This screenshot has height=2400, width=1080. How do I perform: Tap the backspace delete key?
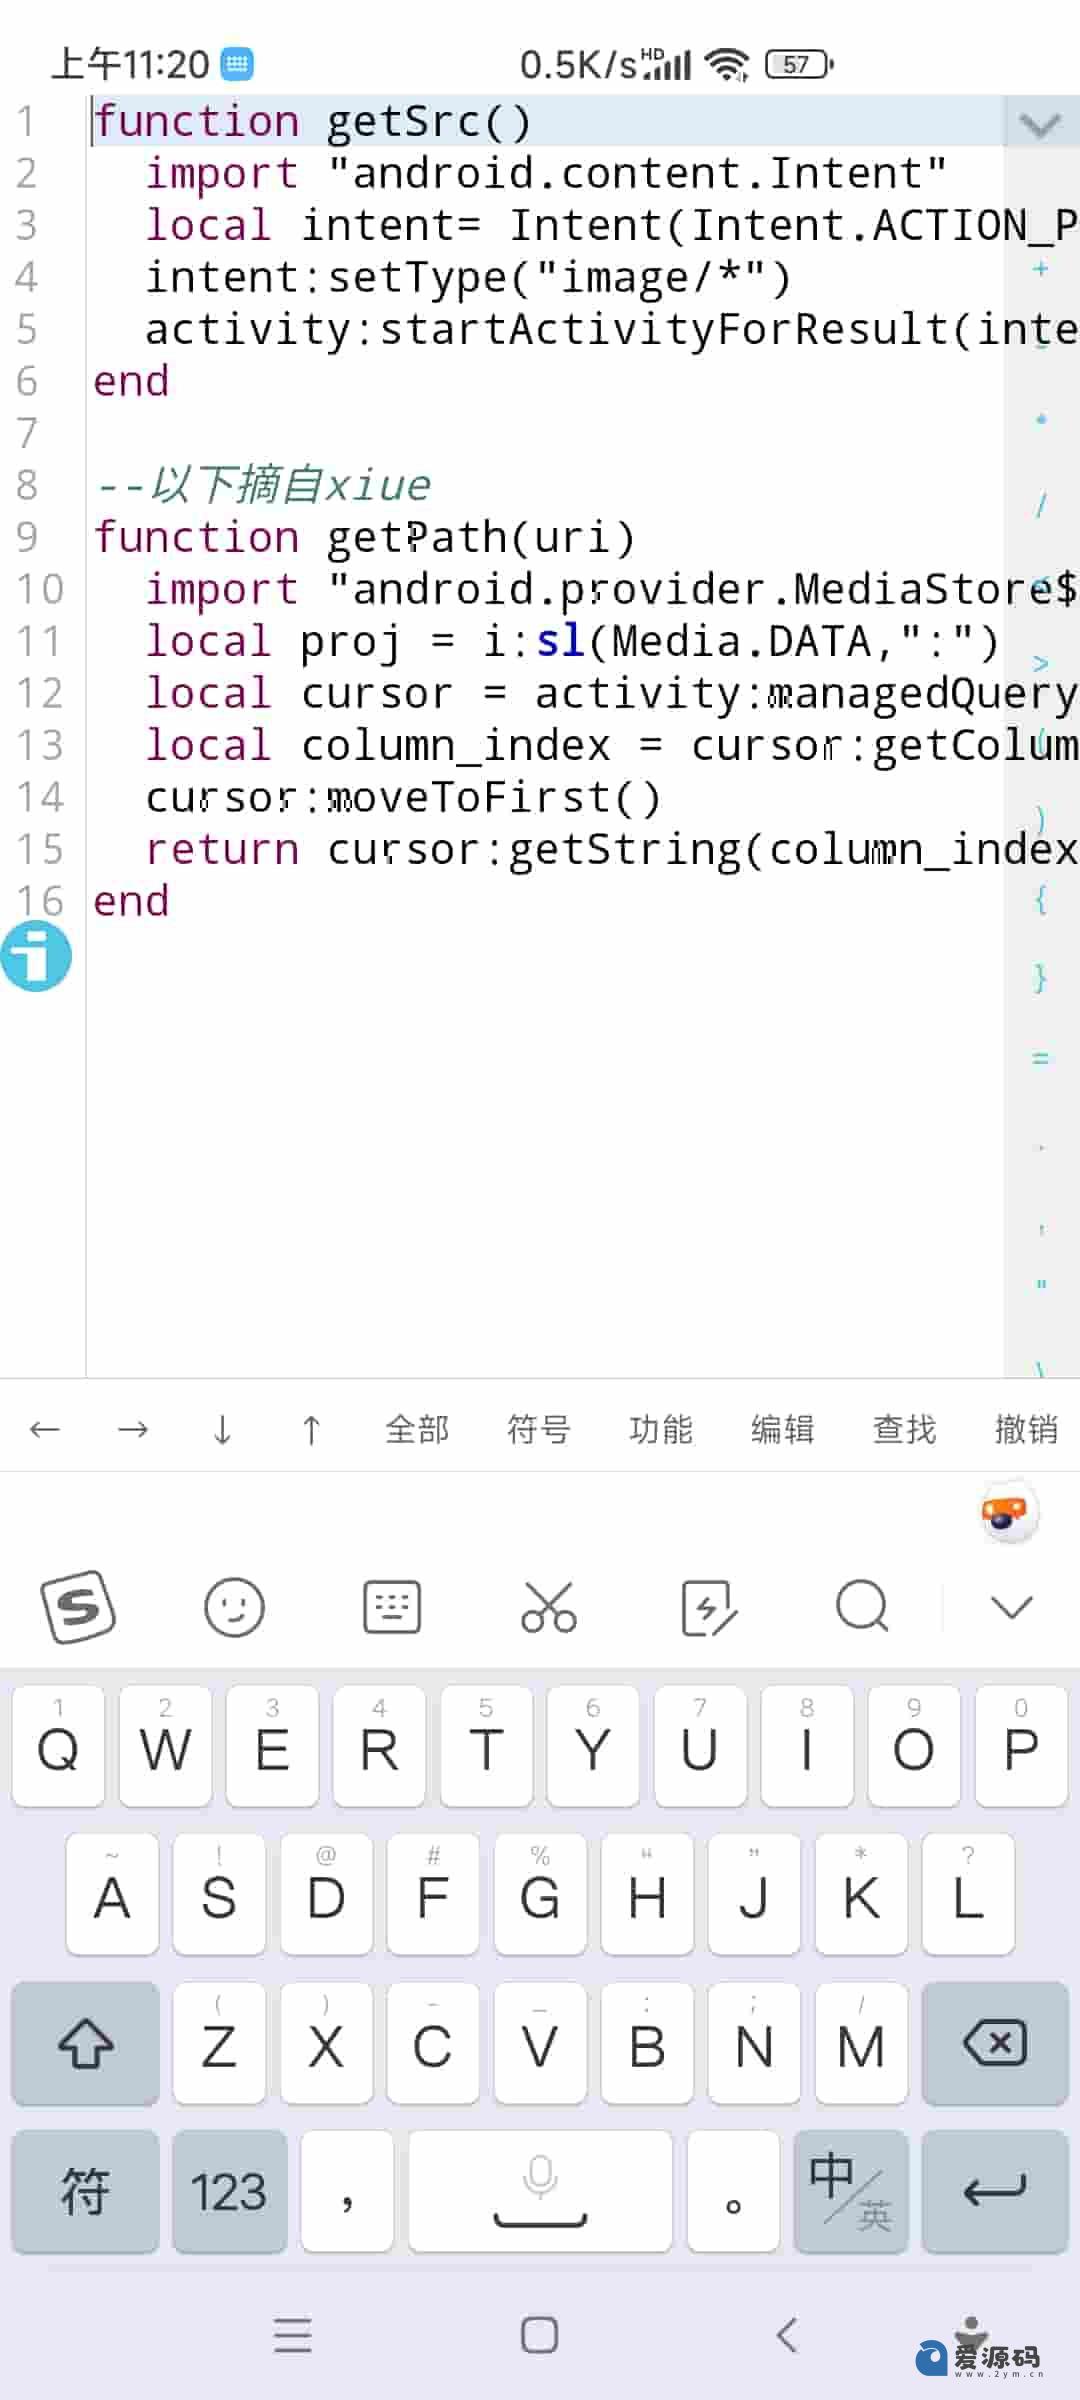click(x=995, y=2043)
